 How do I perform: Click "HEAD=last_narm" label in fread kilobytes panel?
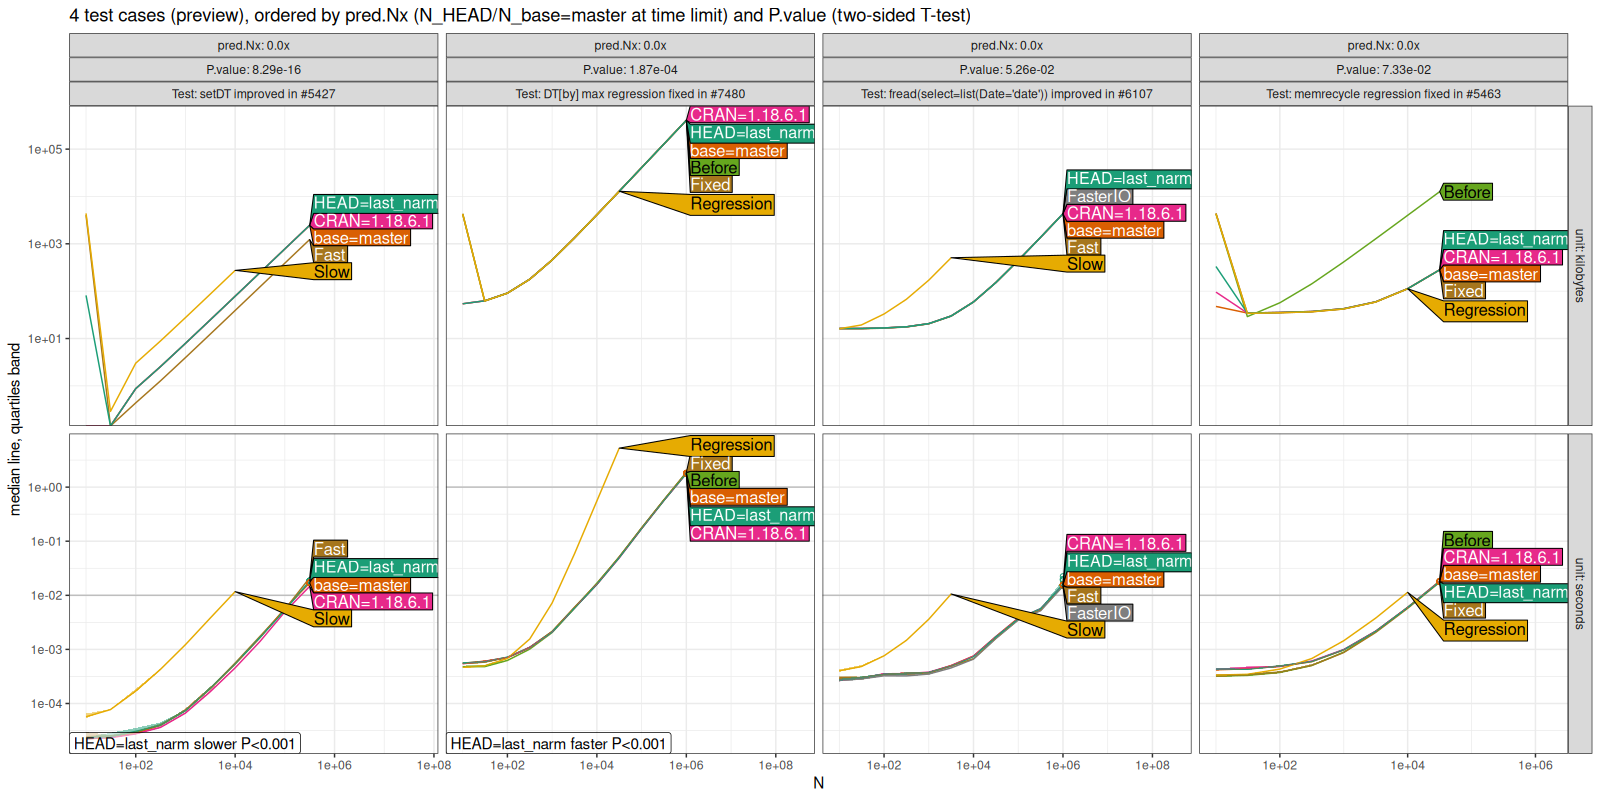1128,179
